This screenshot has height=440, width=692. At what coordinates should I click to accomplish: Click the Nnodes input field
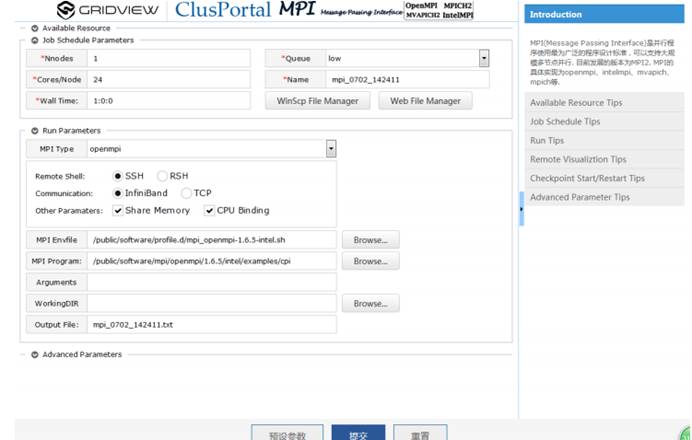pos(169,58)
